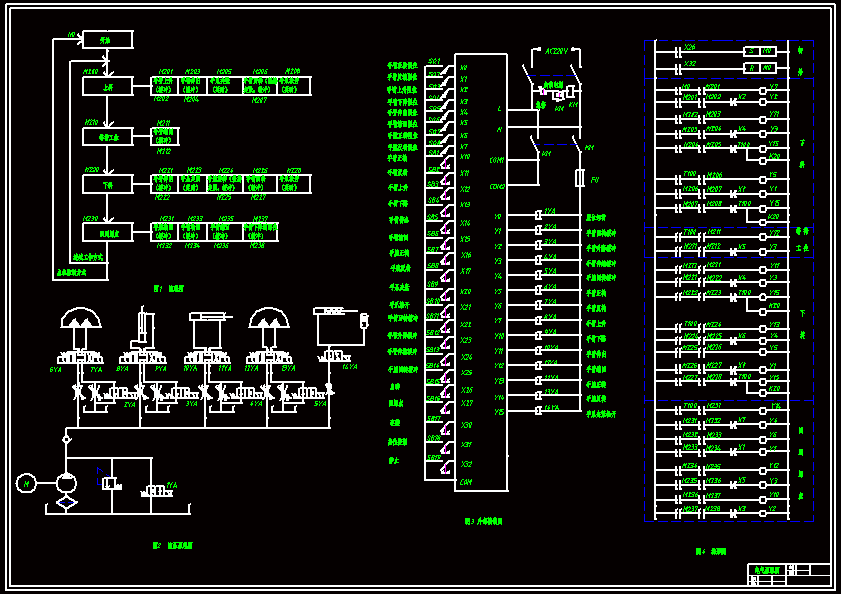The height and width of the screenshot is (594, 841).
Task: Select the 5YA label in hydraulic diagram
Action: tap(320, 404)
